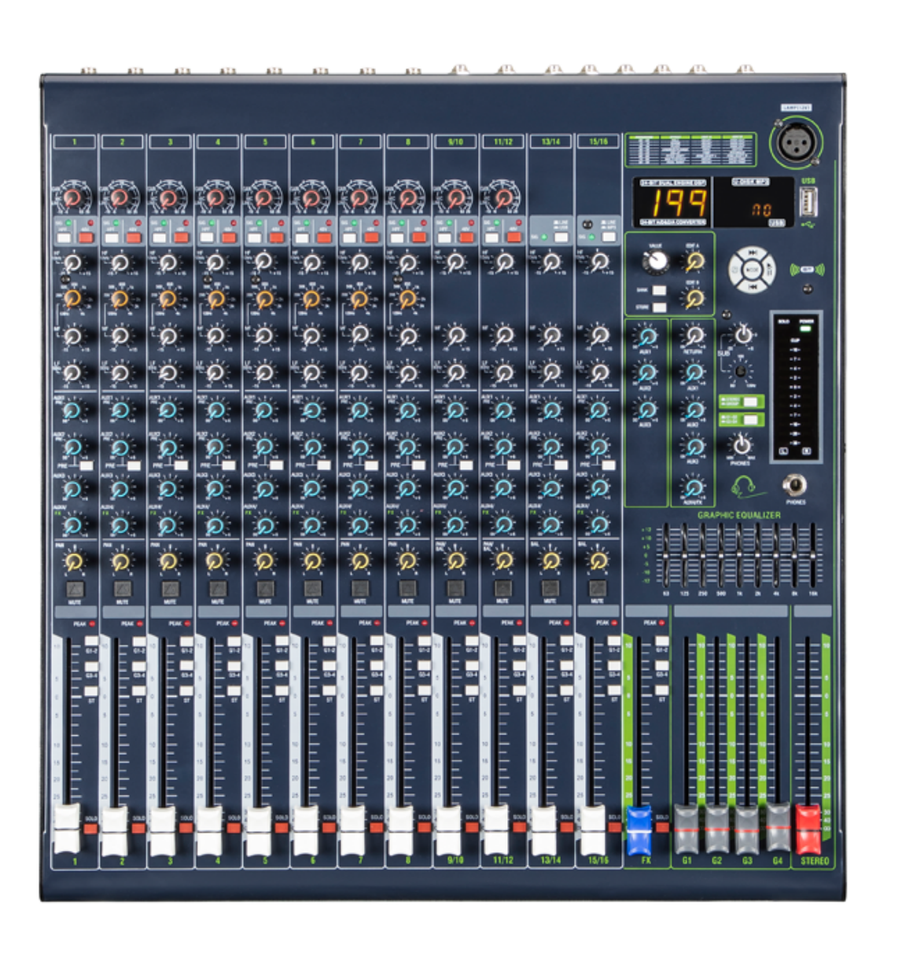Tap the play/pause button on media pad

click(770, 269)
